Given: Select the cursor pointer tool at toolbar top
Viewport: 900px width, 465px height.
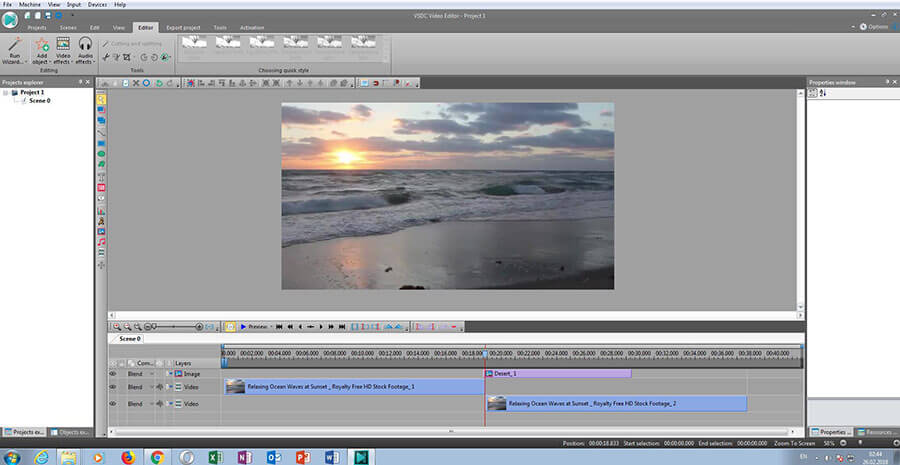Looking at the screenshot, I should coord(101,100).
